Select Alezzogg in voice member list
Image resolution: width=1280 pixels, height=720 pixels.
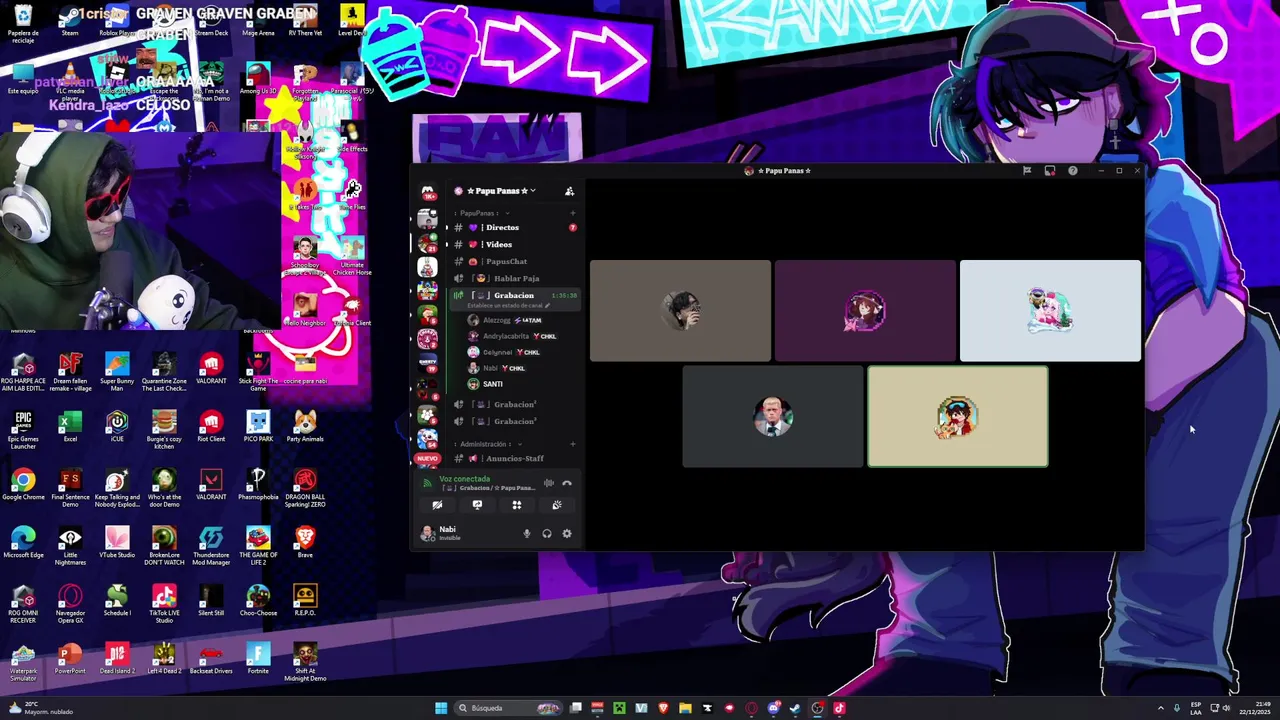point(522,320)
